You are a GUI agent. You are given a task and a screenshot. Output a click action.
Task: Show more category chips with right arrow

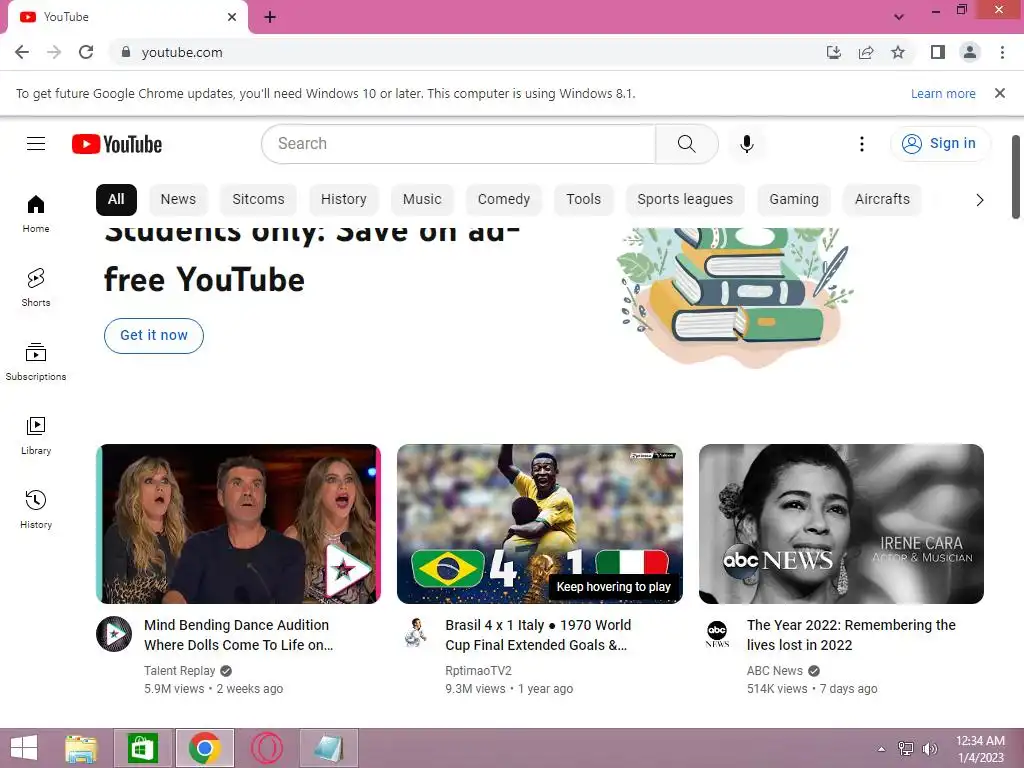coord(979,200)
